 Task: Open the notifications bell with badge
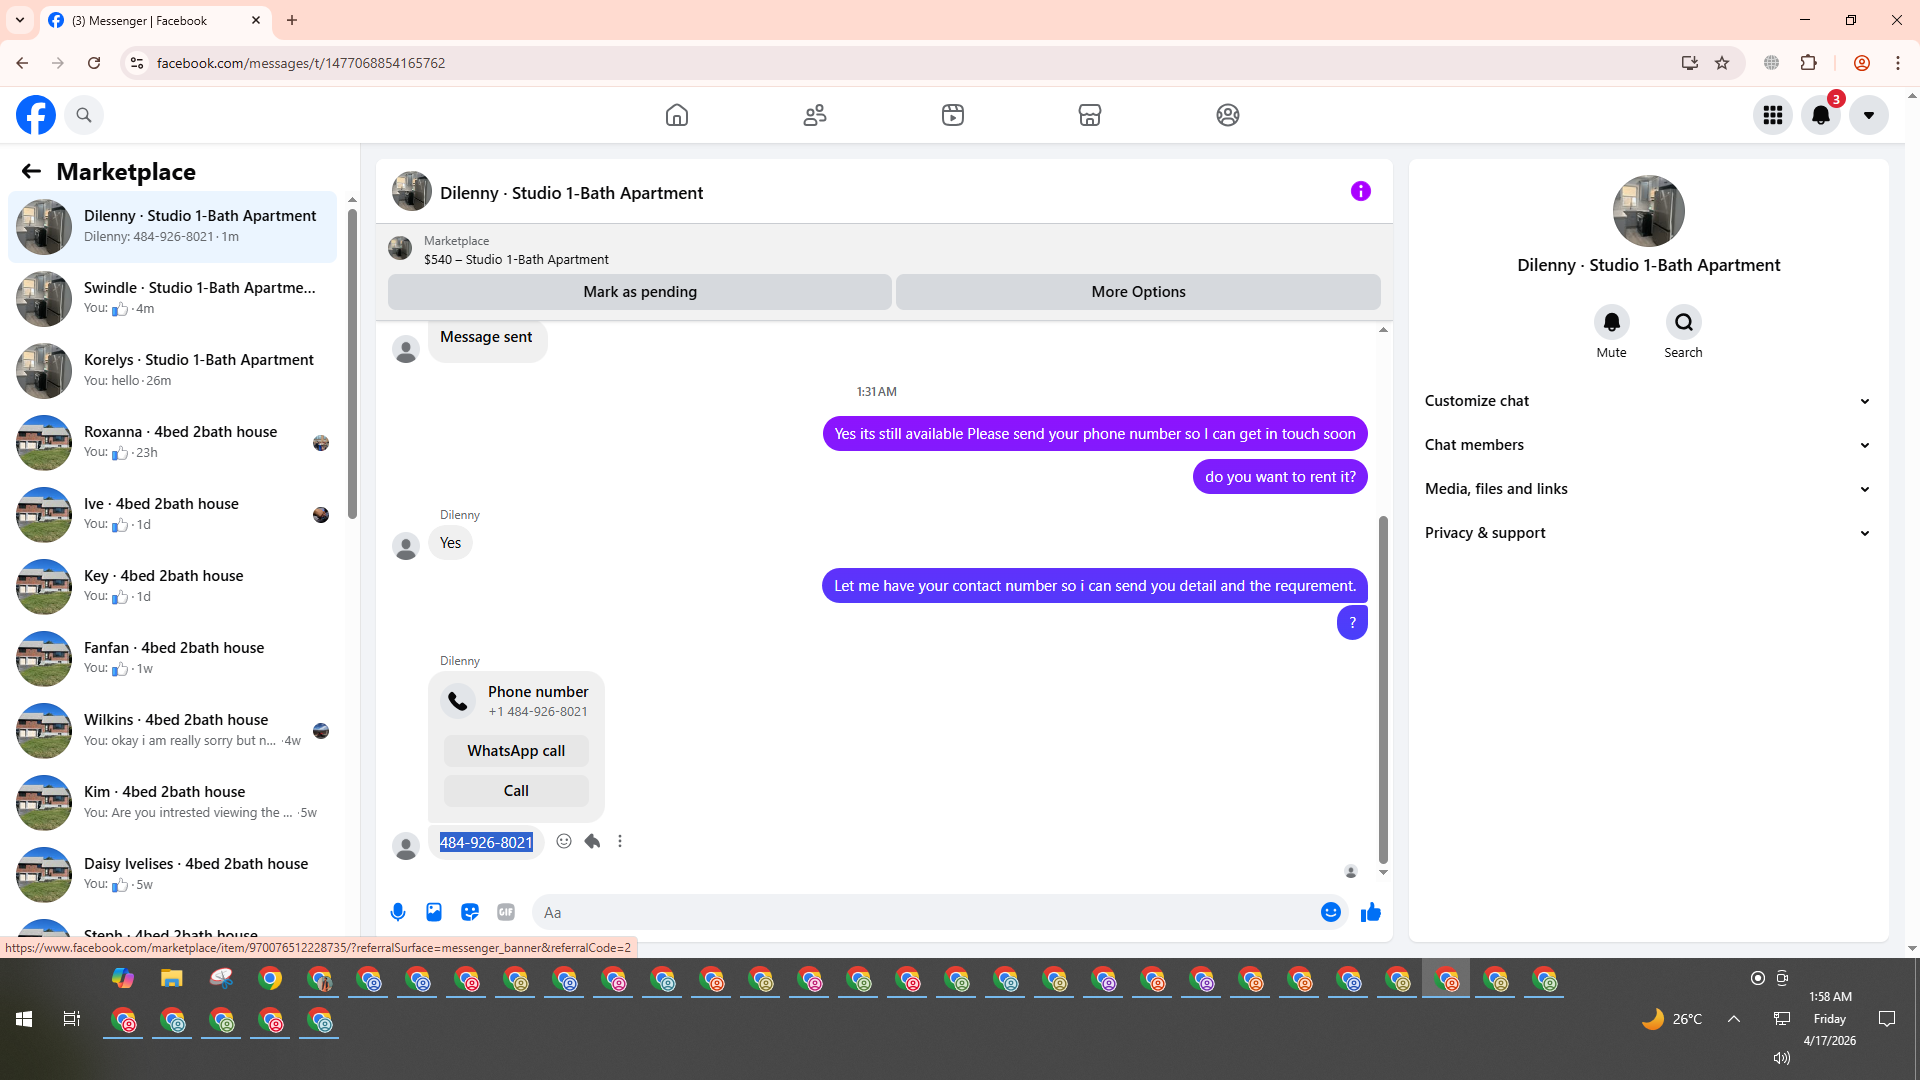pos(1821,115)
